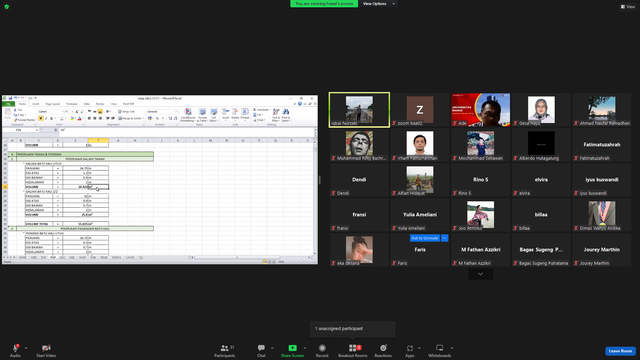Click Merge & Center in Excel ribbon

(131, 118)
